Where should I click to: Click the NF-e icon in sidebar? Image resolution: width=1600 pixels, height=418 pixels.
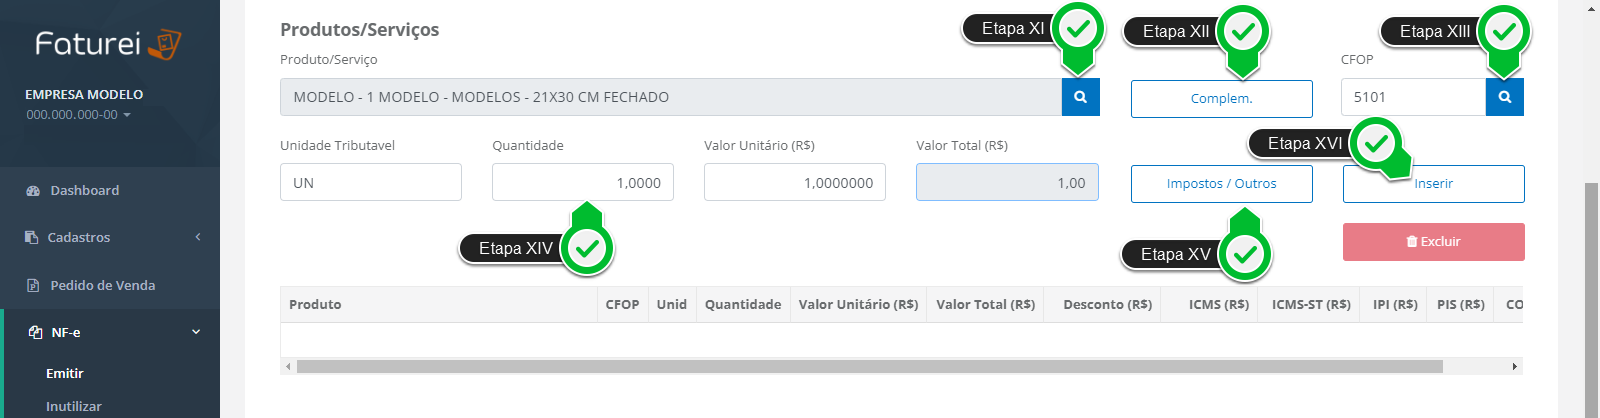click(x=35, y=332)
